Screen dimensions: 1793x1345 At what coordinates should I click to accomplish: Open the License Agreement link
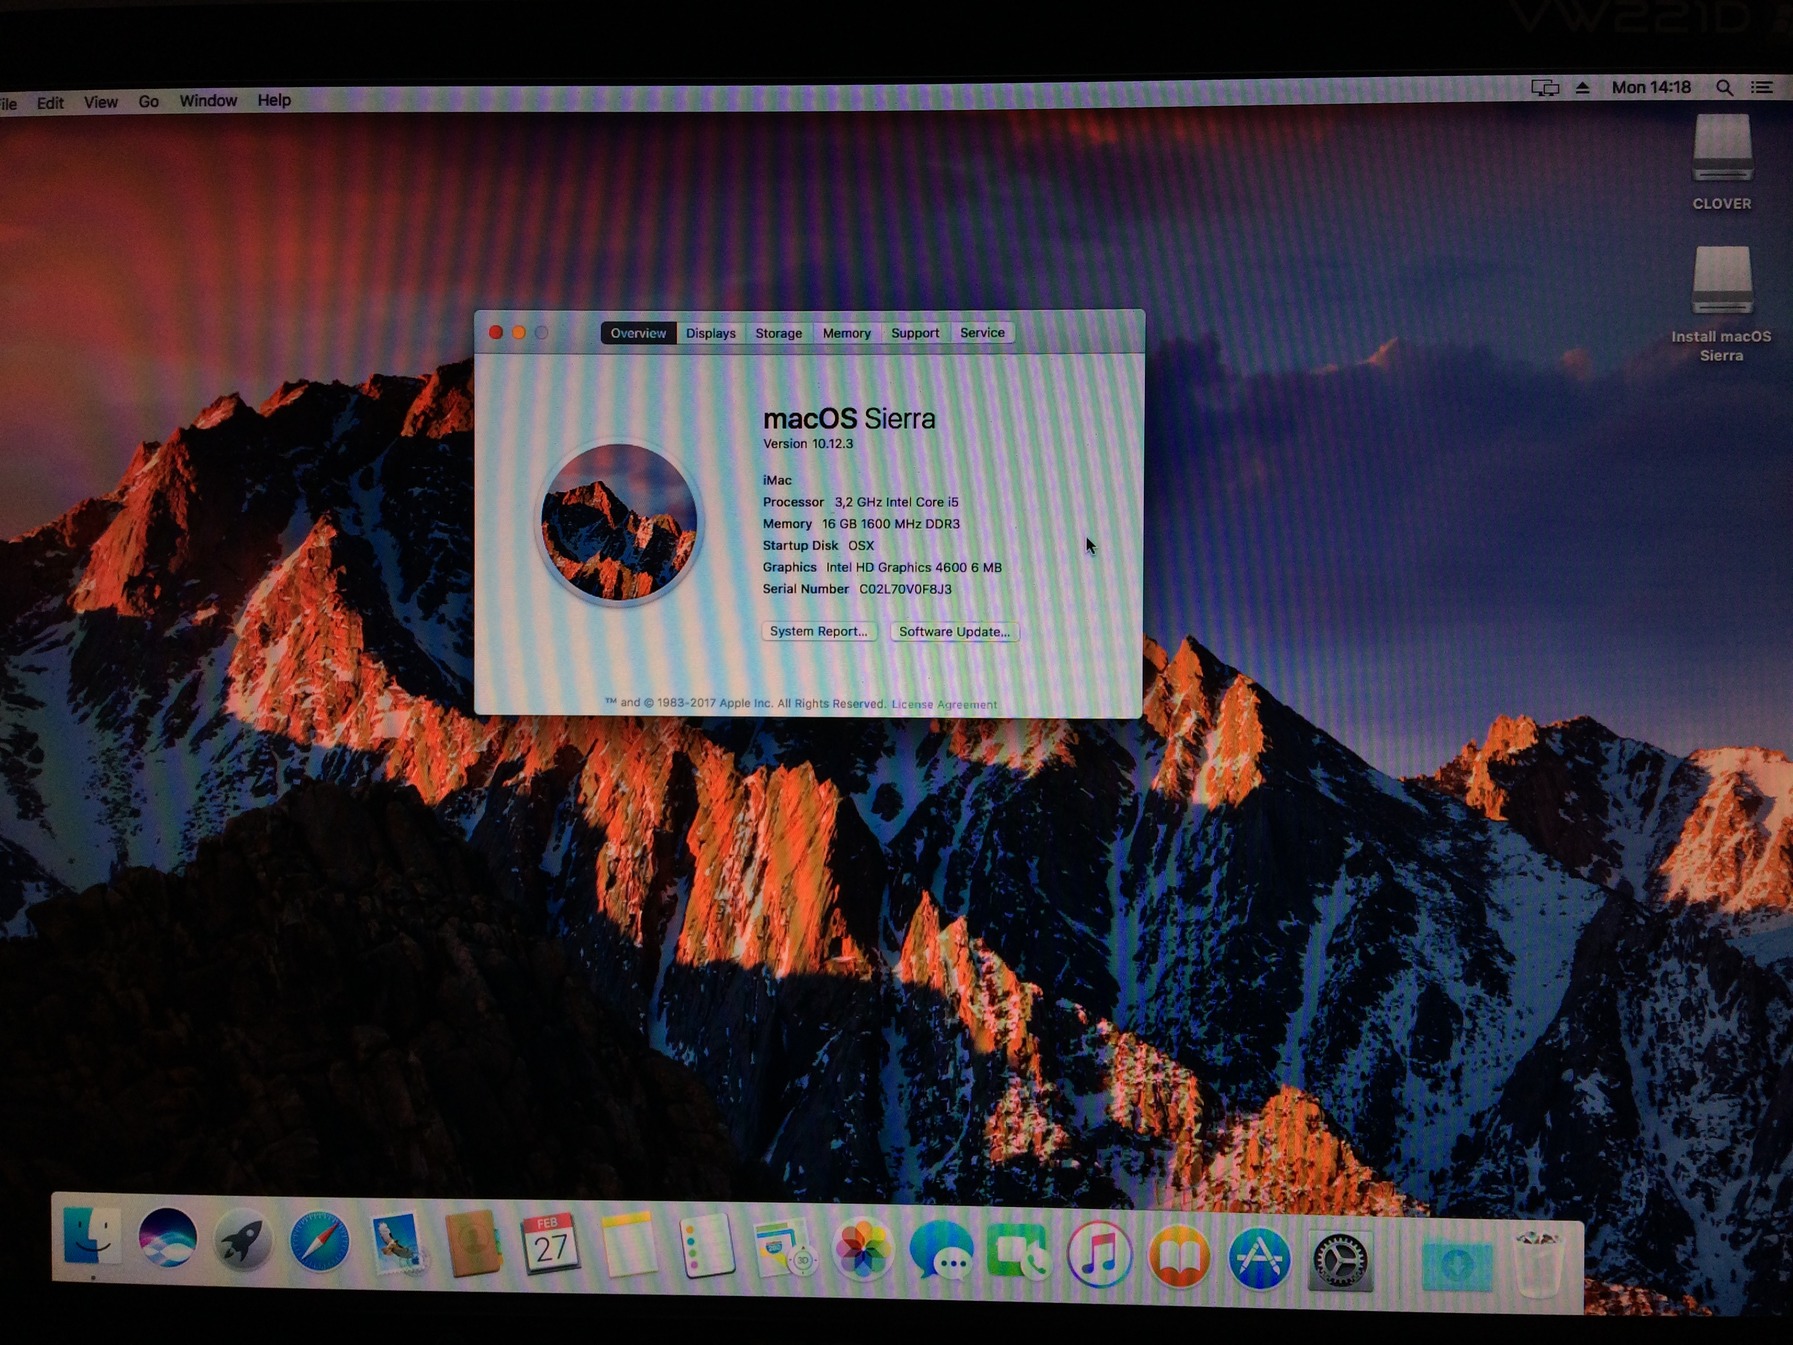click(944, 704)
